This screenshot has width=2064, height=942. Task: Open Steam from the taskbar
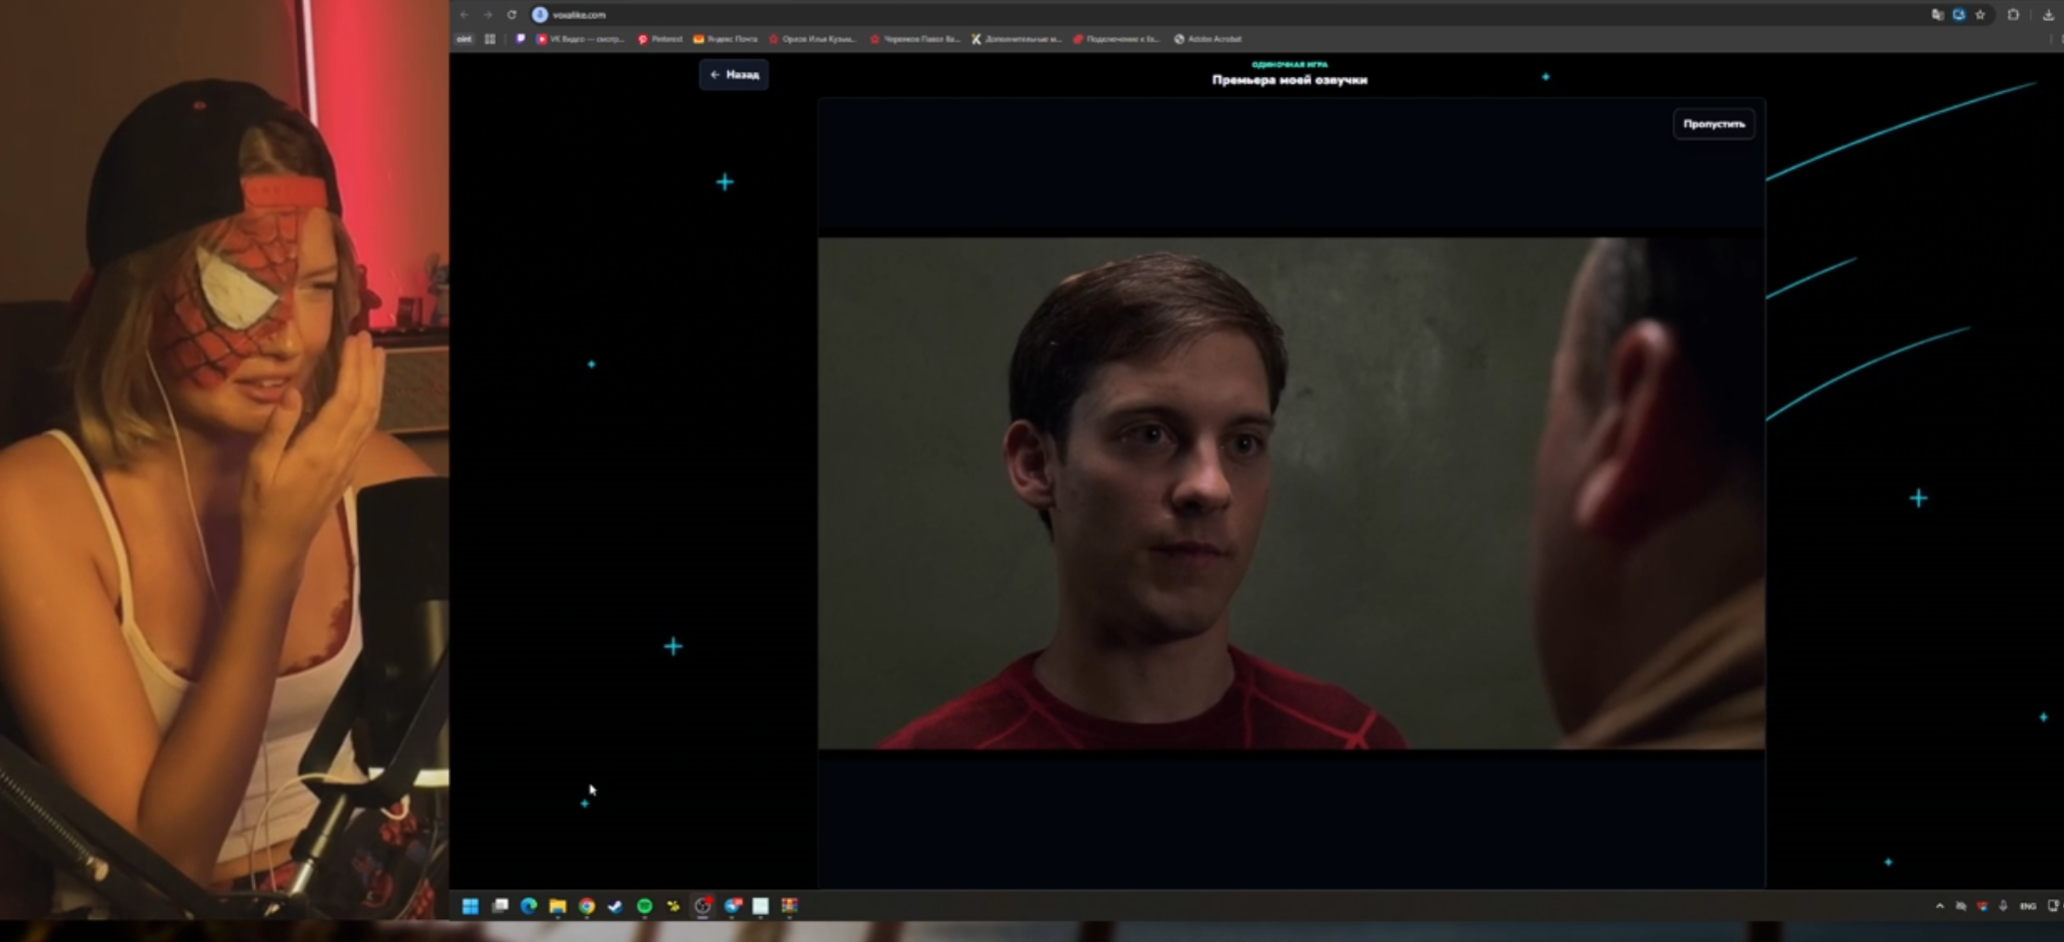point(616,906)
